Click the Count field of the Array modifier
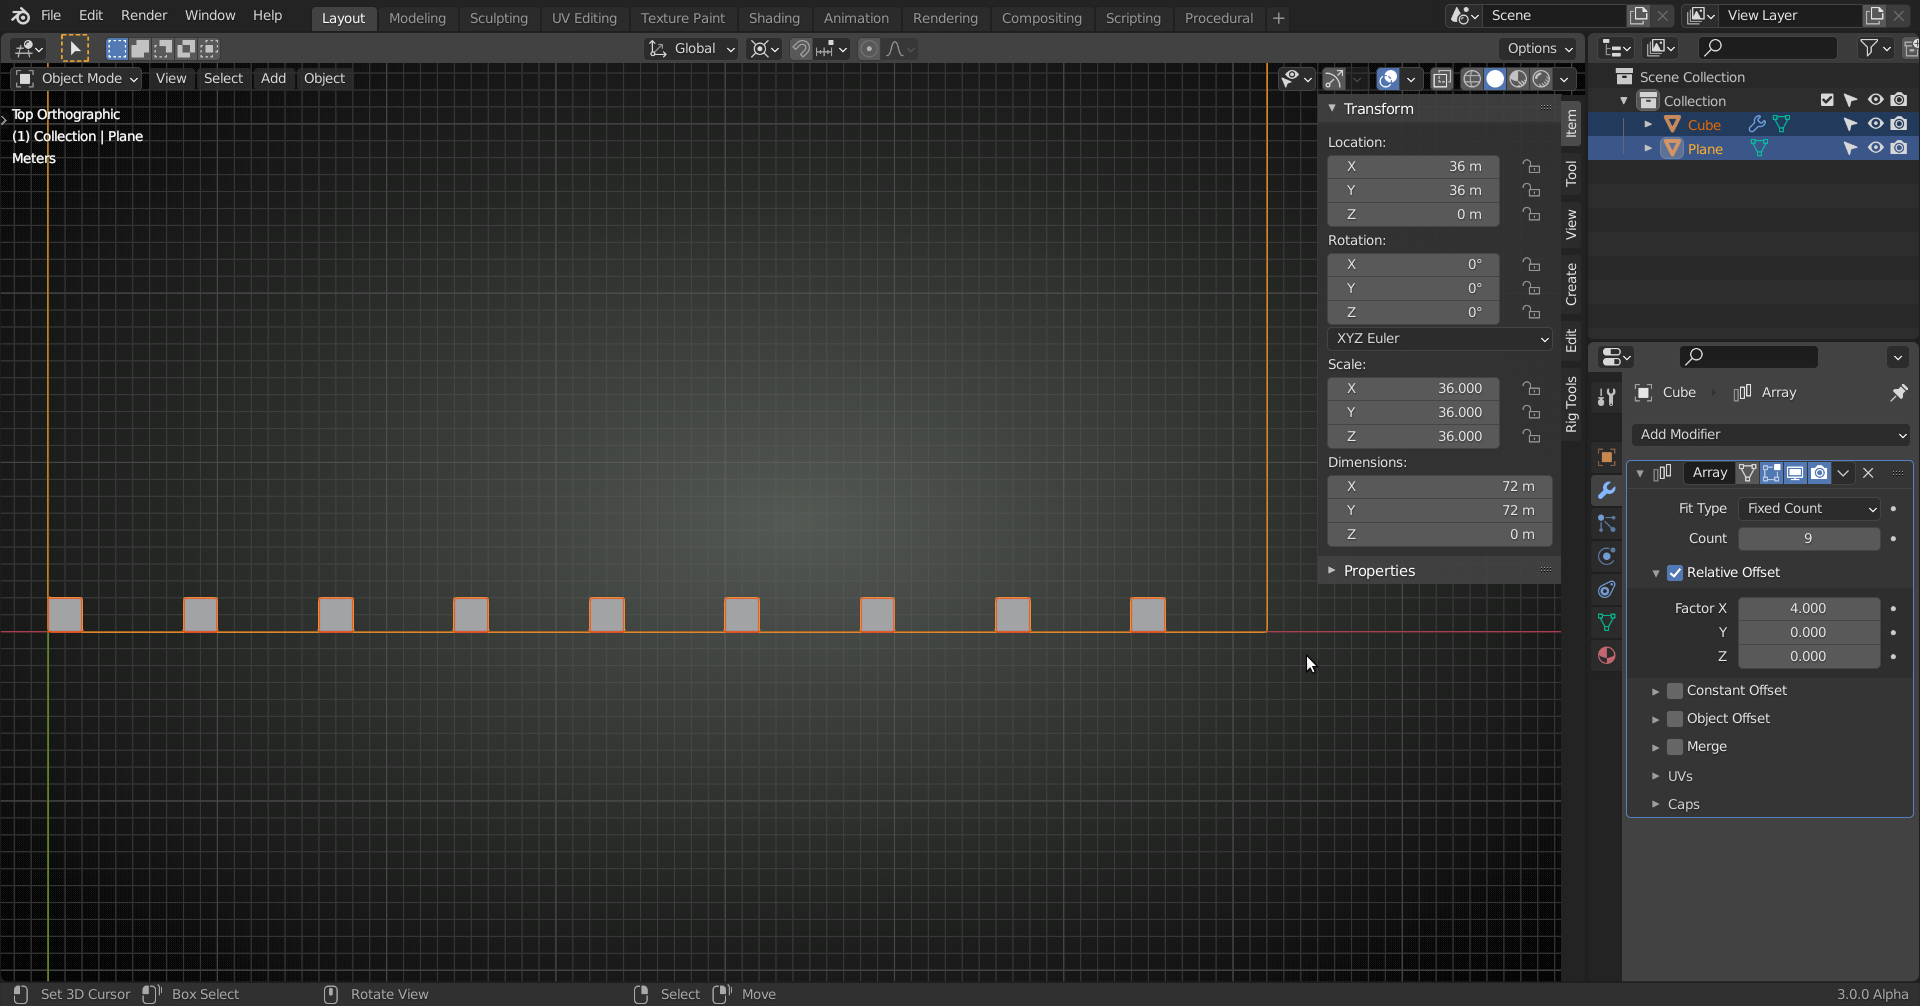The width and height of the screenshot is (1920, 1006). pos(1807,538)
